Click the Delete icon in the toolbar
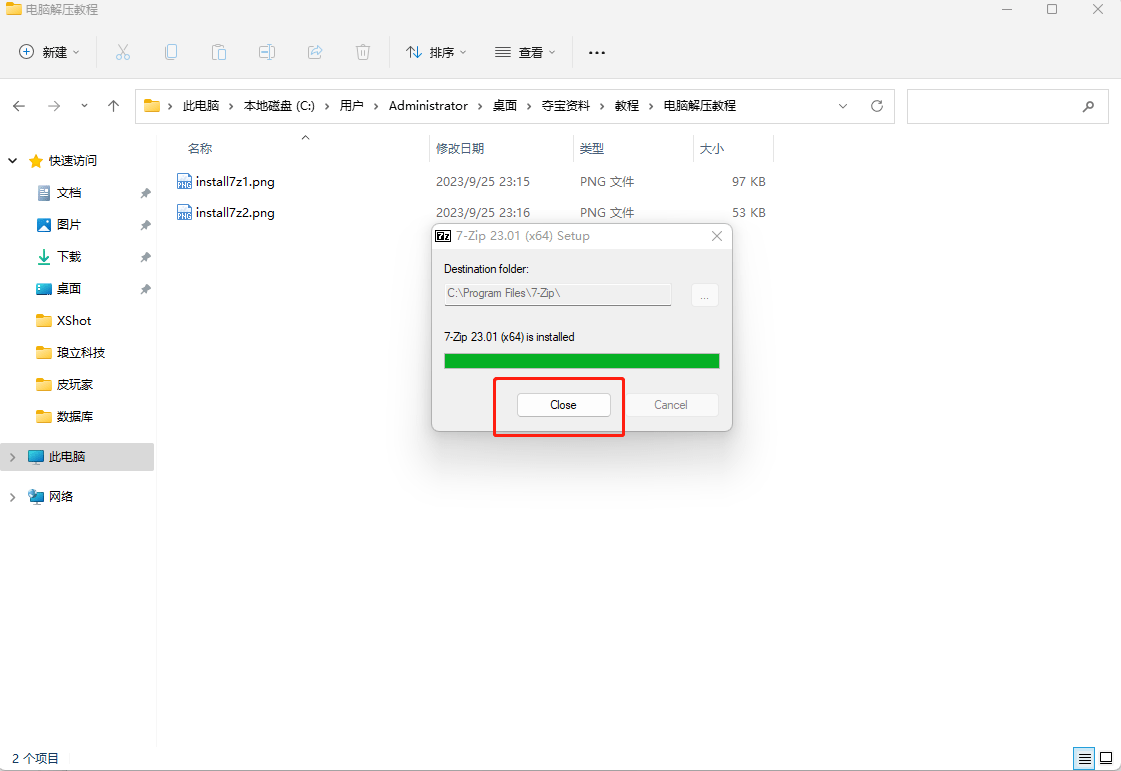Screen dimensions: 1121x771 click(362, 52)
